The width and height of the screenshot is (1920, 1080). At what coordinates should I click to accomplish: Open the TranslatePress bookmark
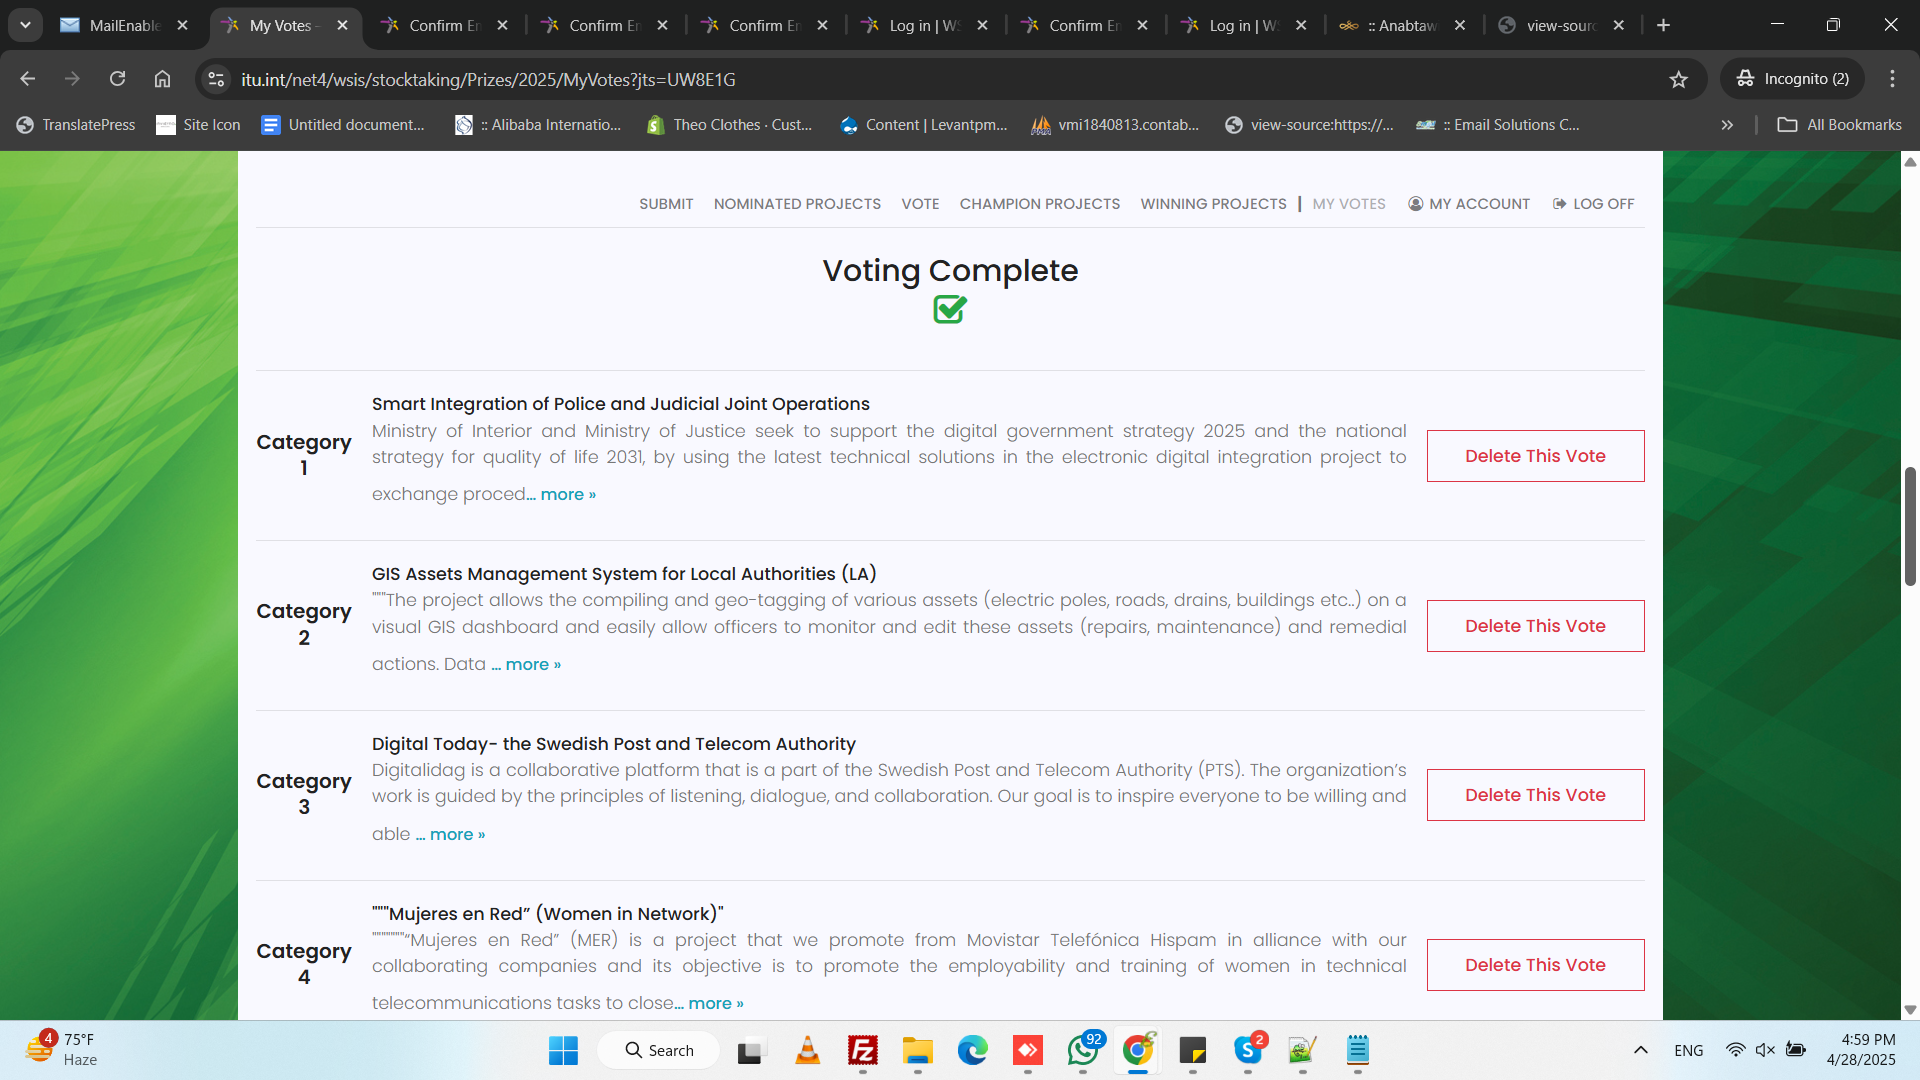pos(76,125)
